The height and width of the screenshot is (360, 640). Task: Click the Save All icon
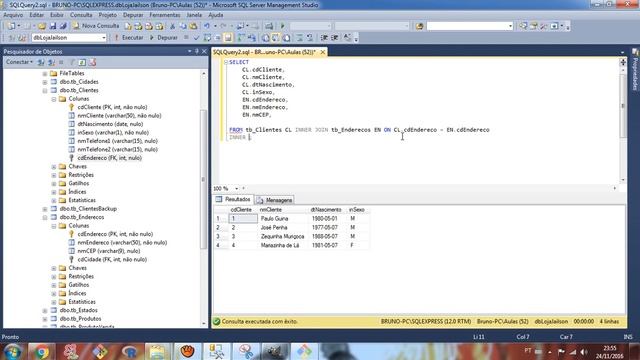(63, 26)
